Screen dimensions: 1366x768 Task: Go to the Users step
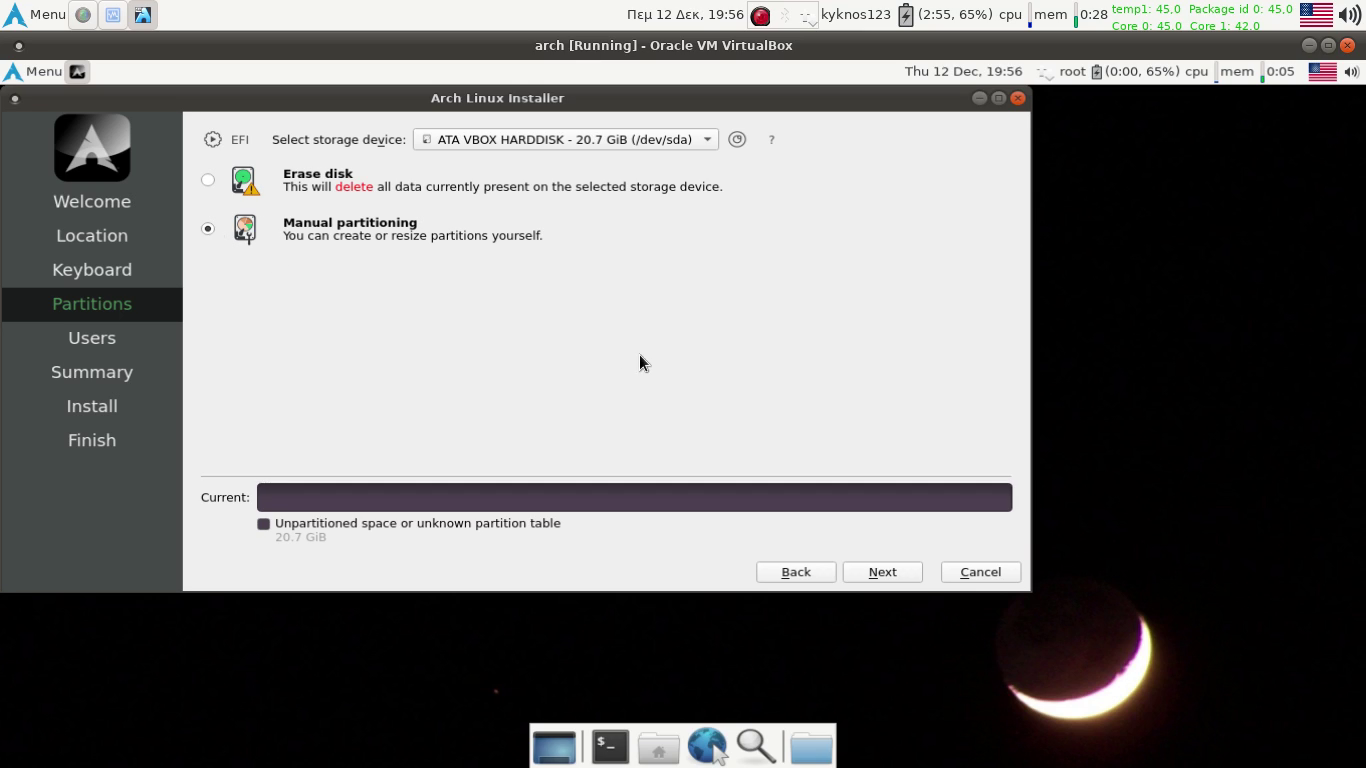tap(92, 338)
